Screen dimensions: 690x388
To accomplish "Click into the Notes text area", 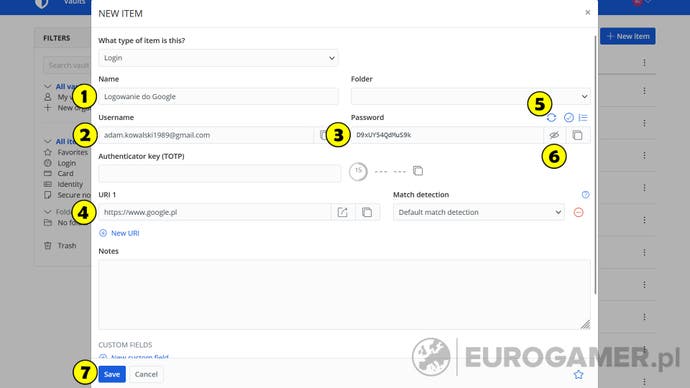I will (x=344, y=294).
